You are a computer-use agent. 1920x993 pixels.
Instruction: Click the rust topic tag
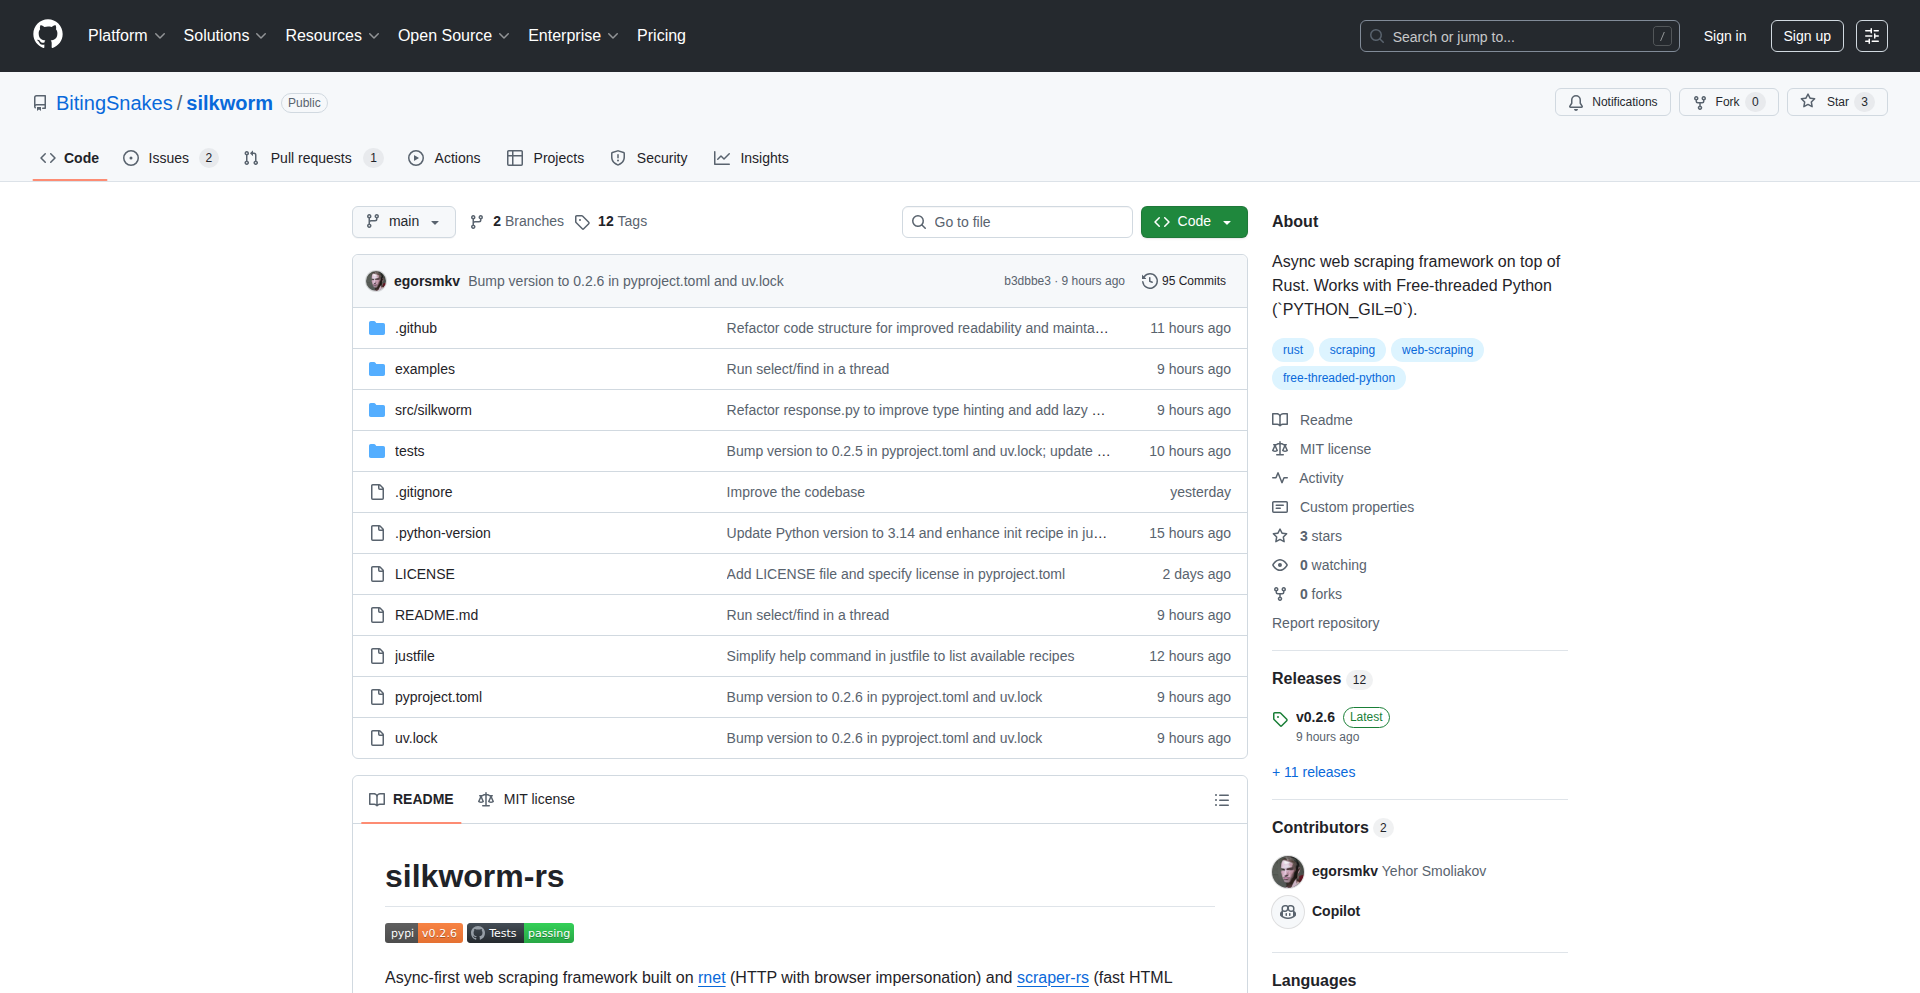(x=1293, y=350)
